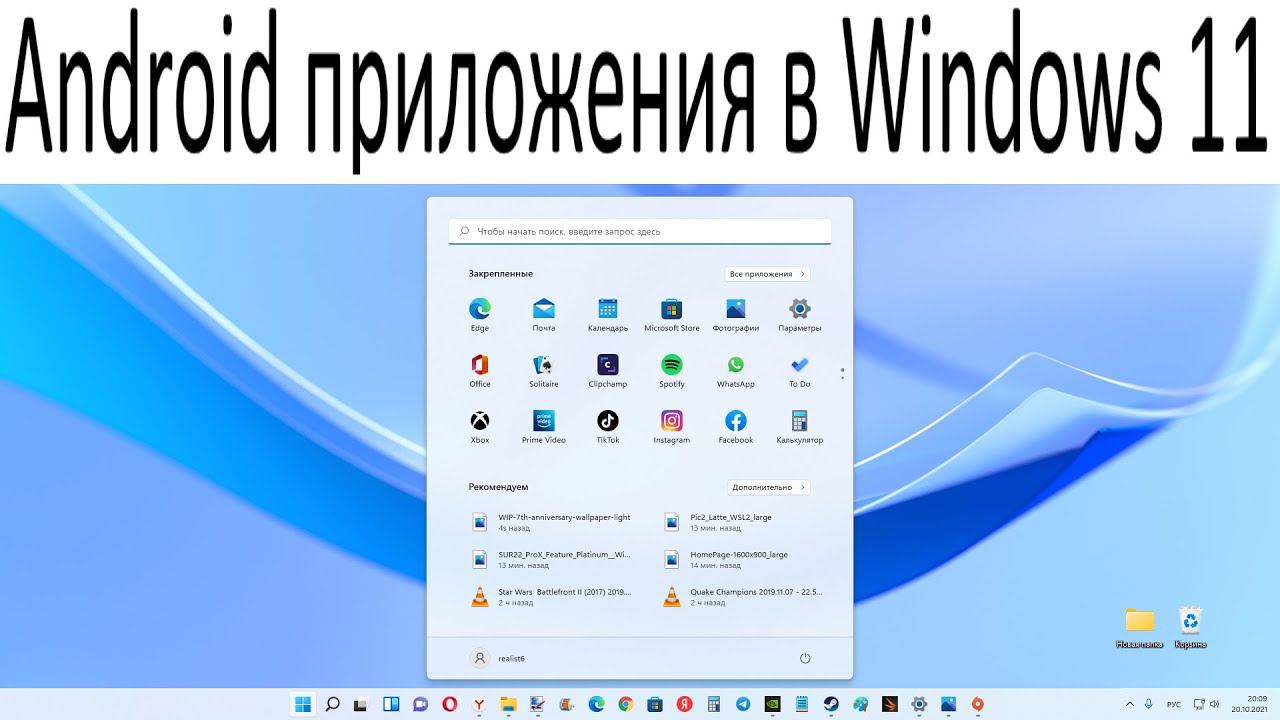Switch the РУС input language indicator
The image size is (1280, 720).
click(1175, 704)
